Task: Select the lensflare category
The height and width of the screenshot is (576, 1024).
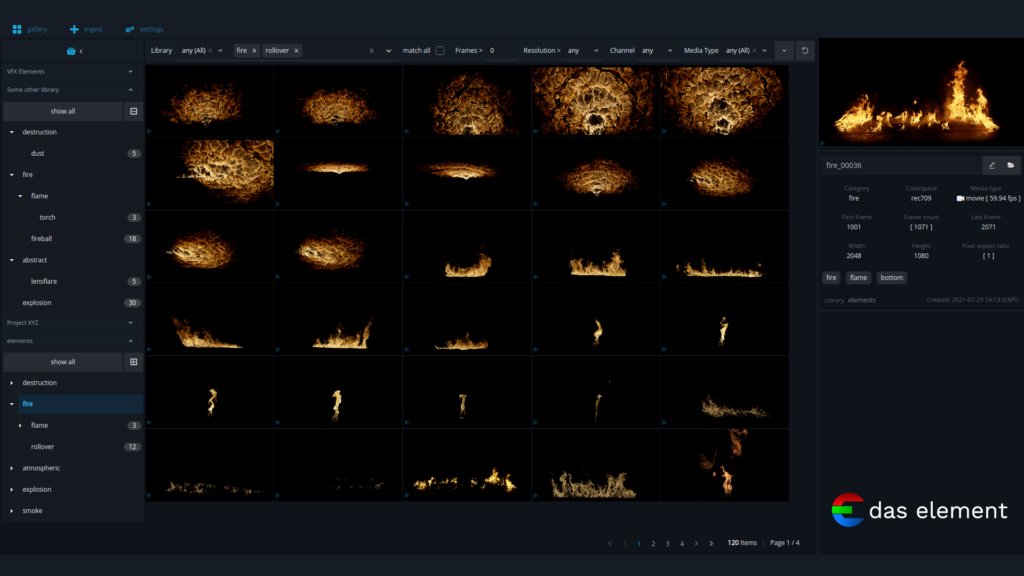Action: point(44,281)
